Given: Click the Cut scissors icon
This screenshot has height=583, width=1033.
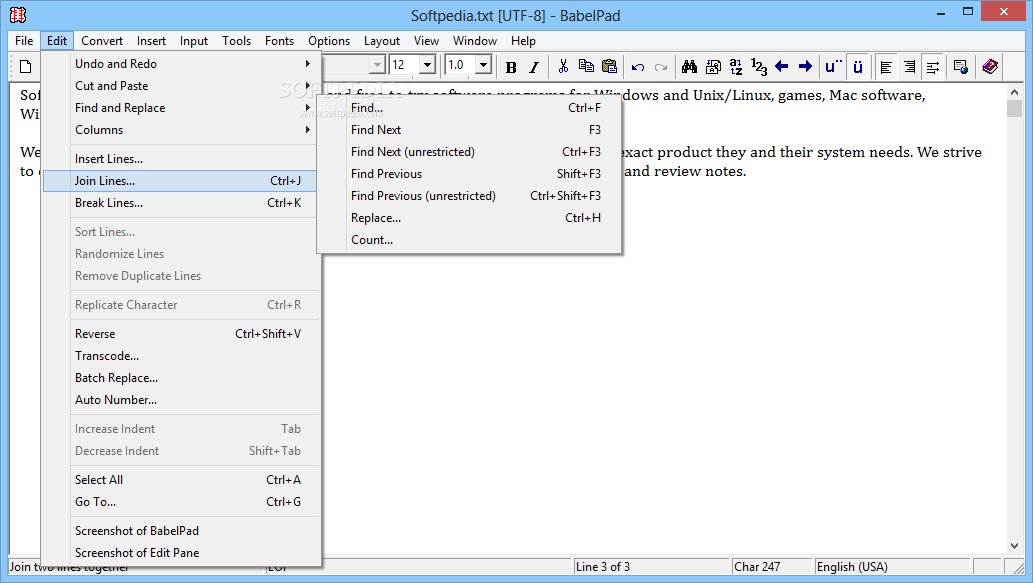Looking at the screenshot, I should click(563, 67).
